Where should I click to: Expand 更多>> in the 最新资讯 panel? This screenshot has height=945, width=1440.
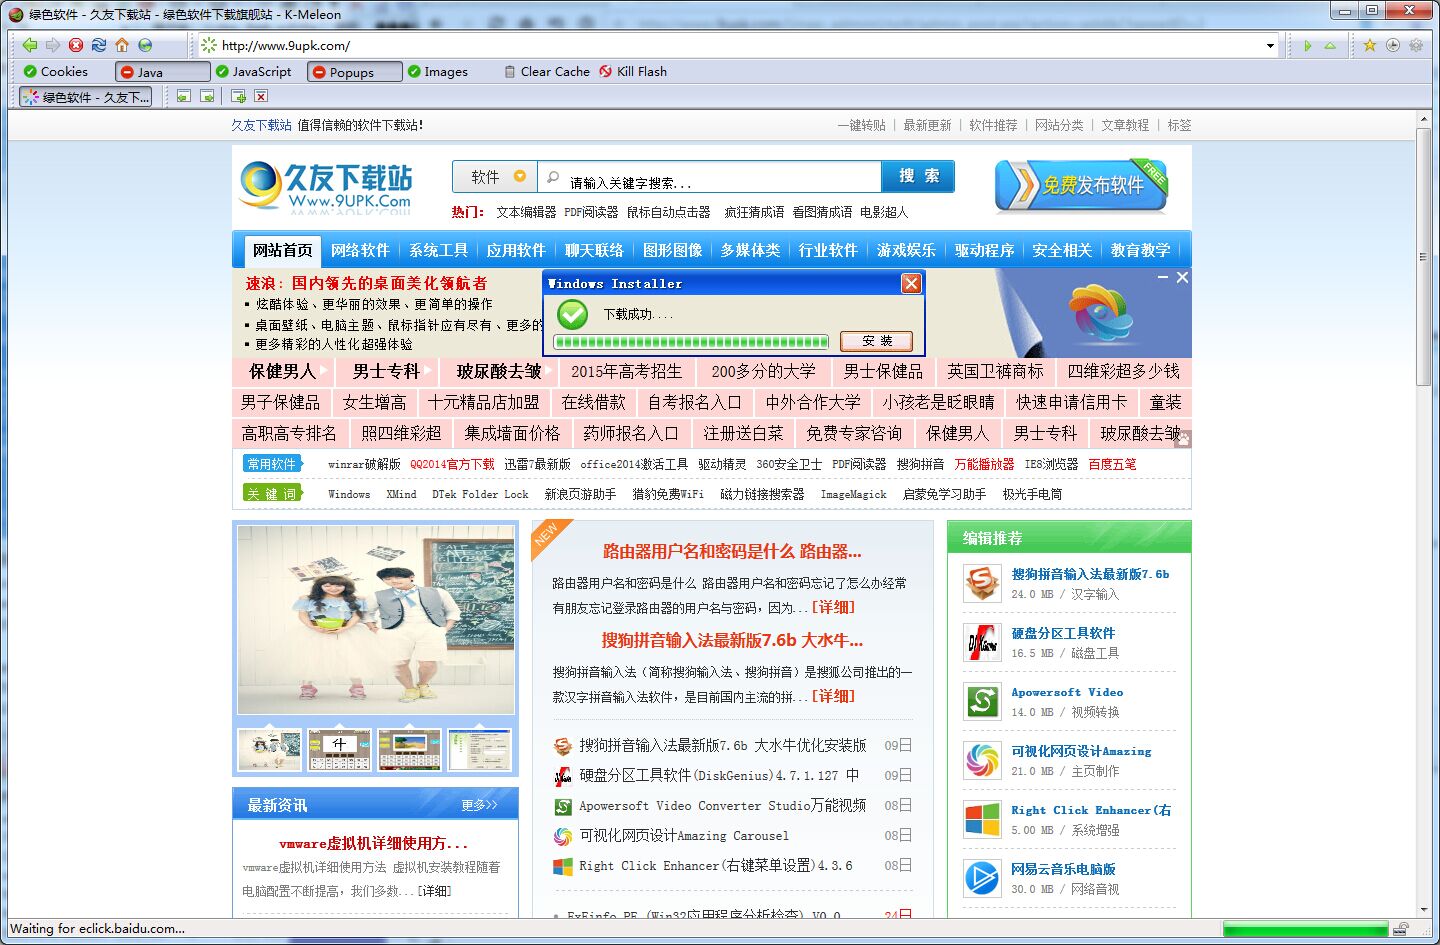(x=479, y=805)
